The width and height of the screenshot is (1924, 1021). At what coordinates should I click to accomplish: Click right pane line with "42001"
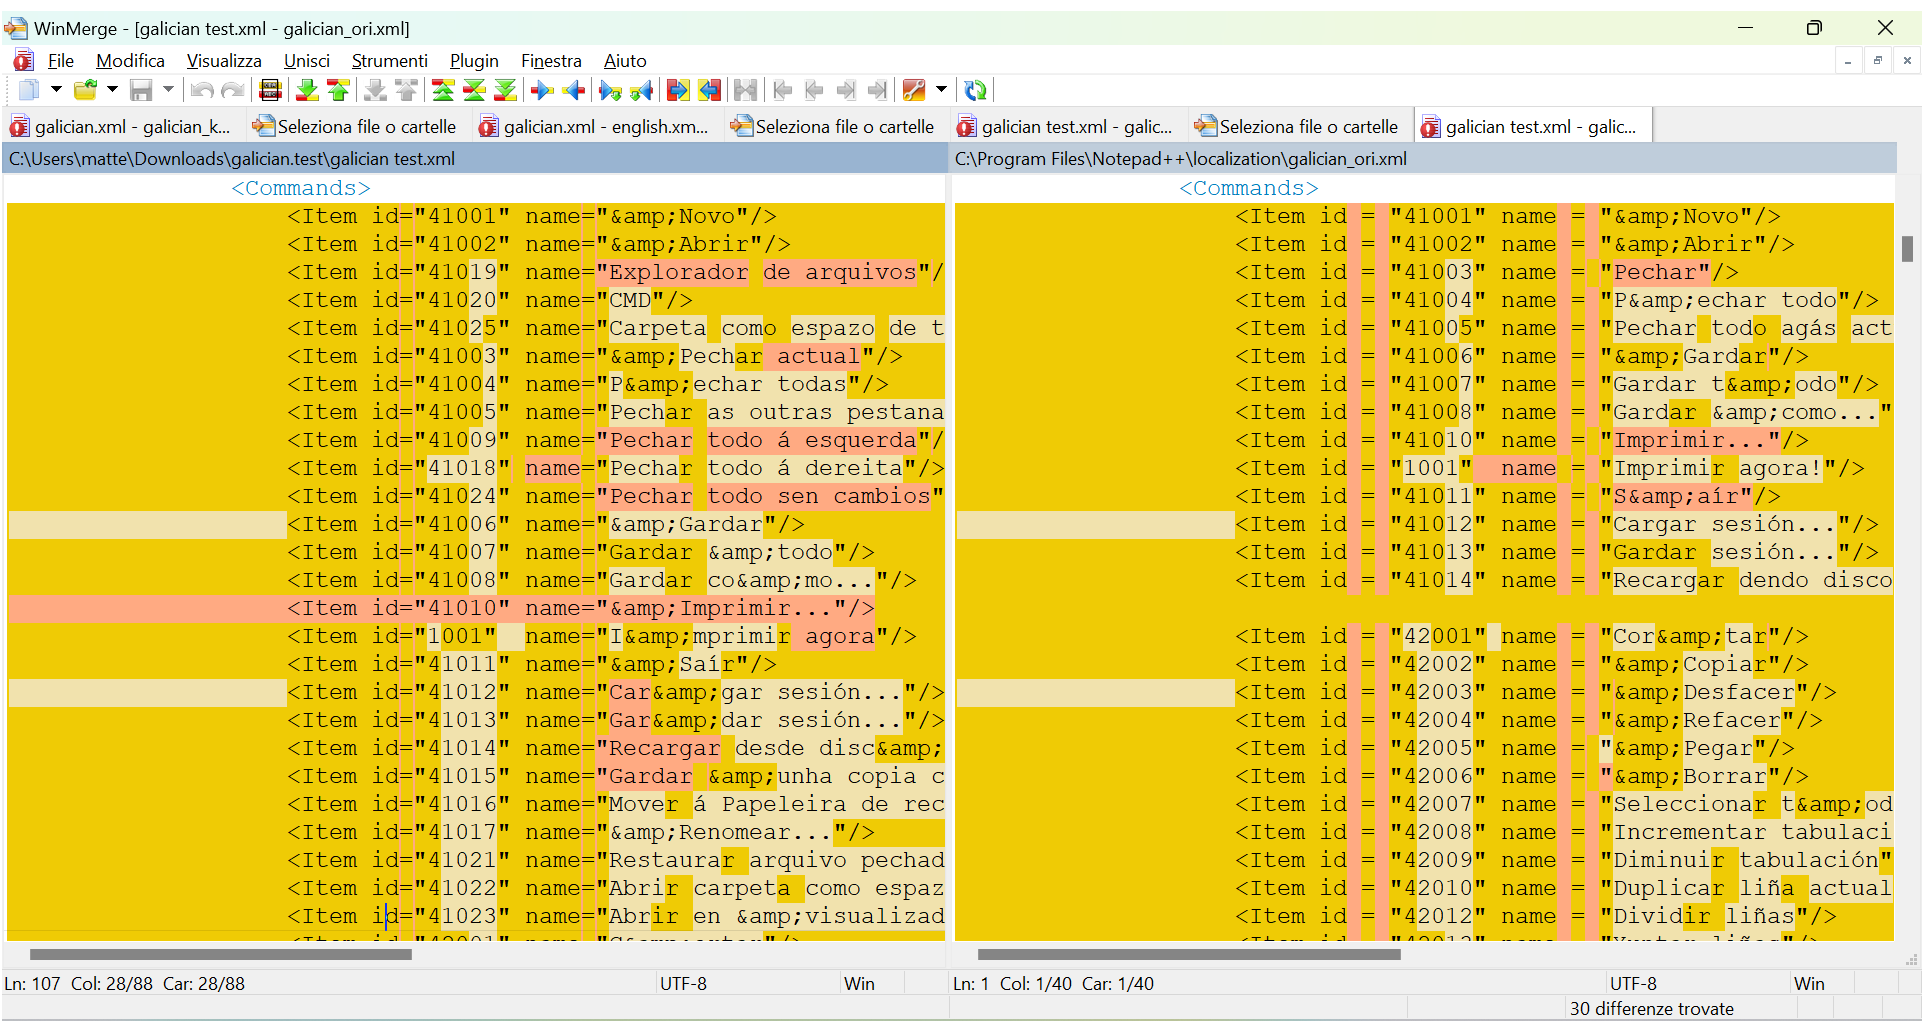[1424, 636]
